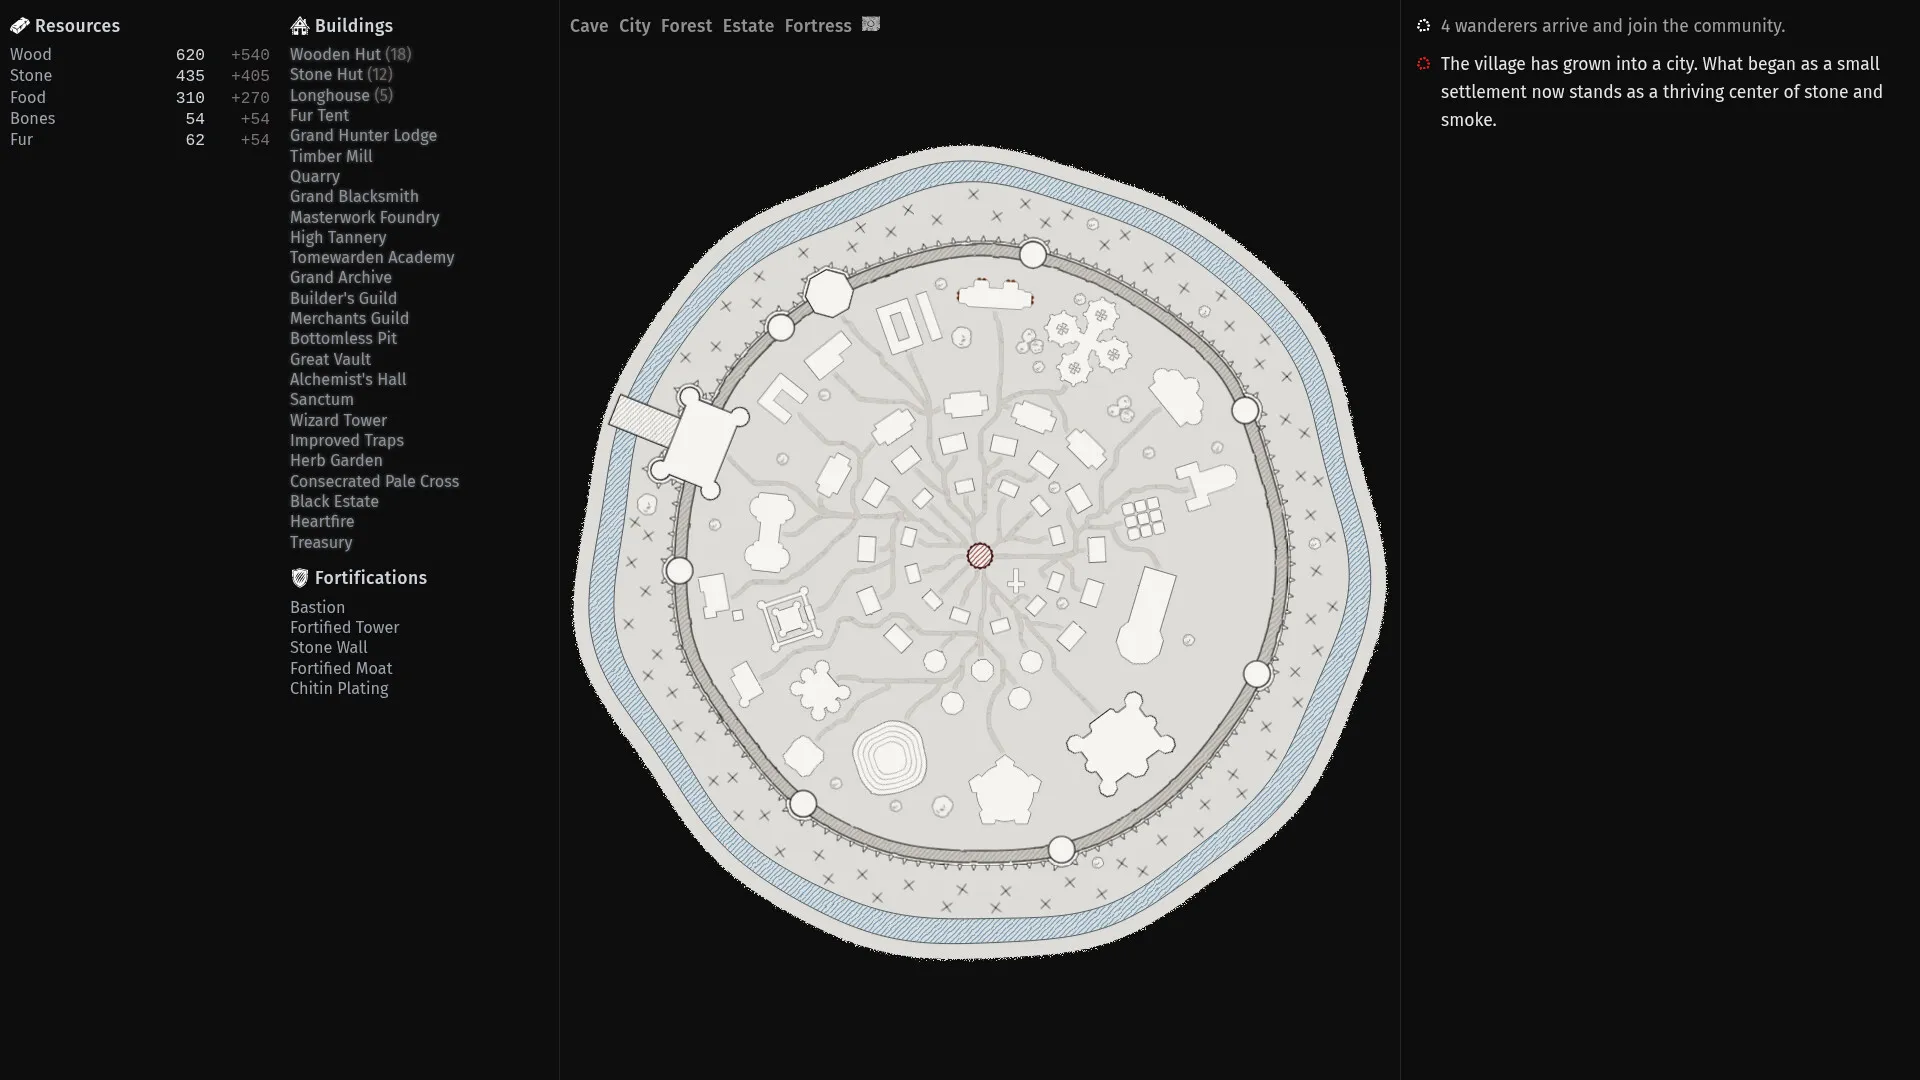Choose Wizard Tower

338,420
